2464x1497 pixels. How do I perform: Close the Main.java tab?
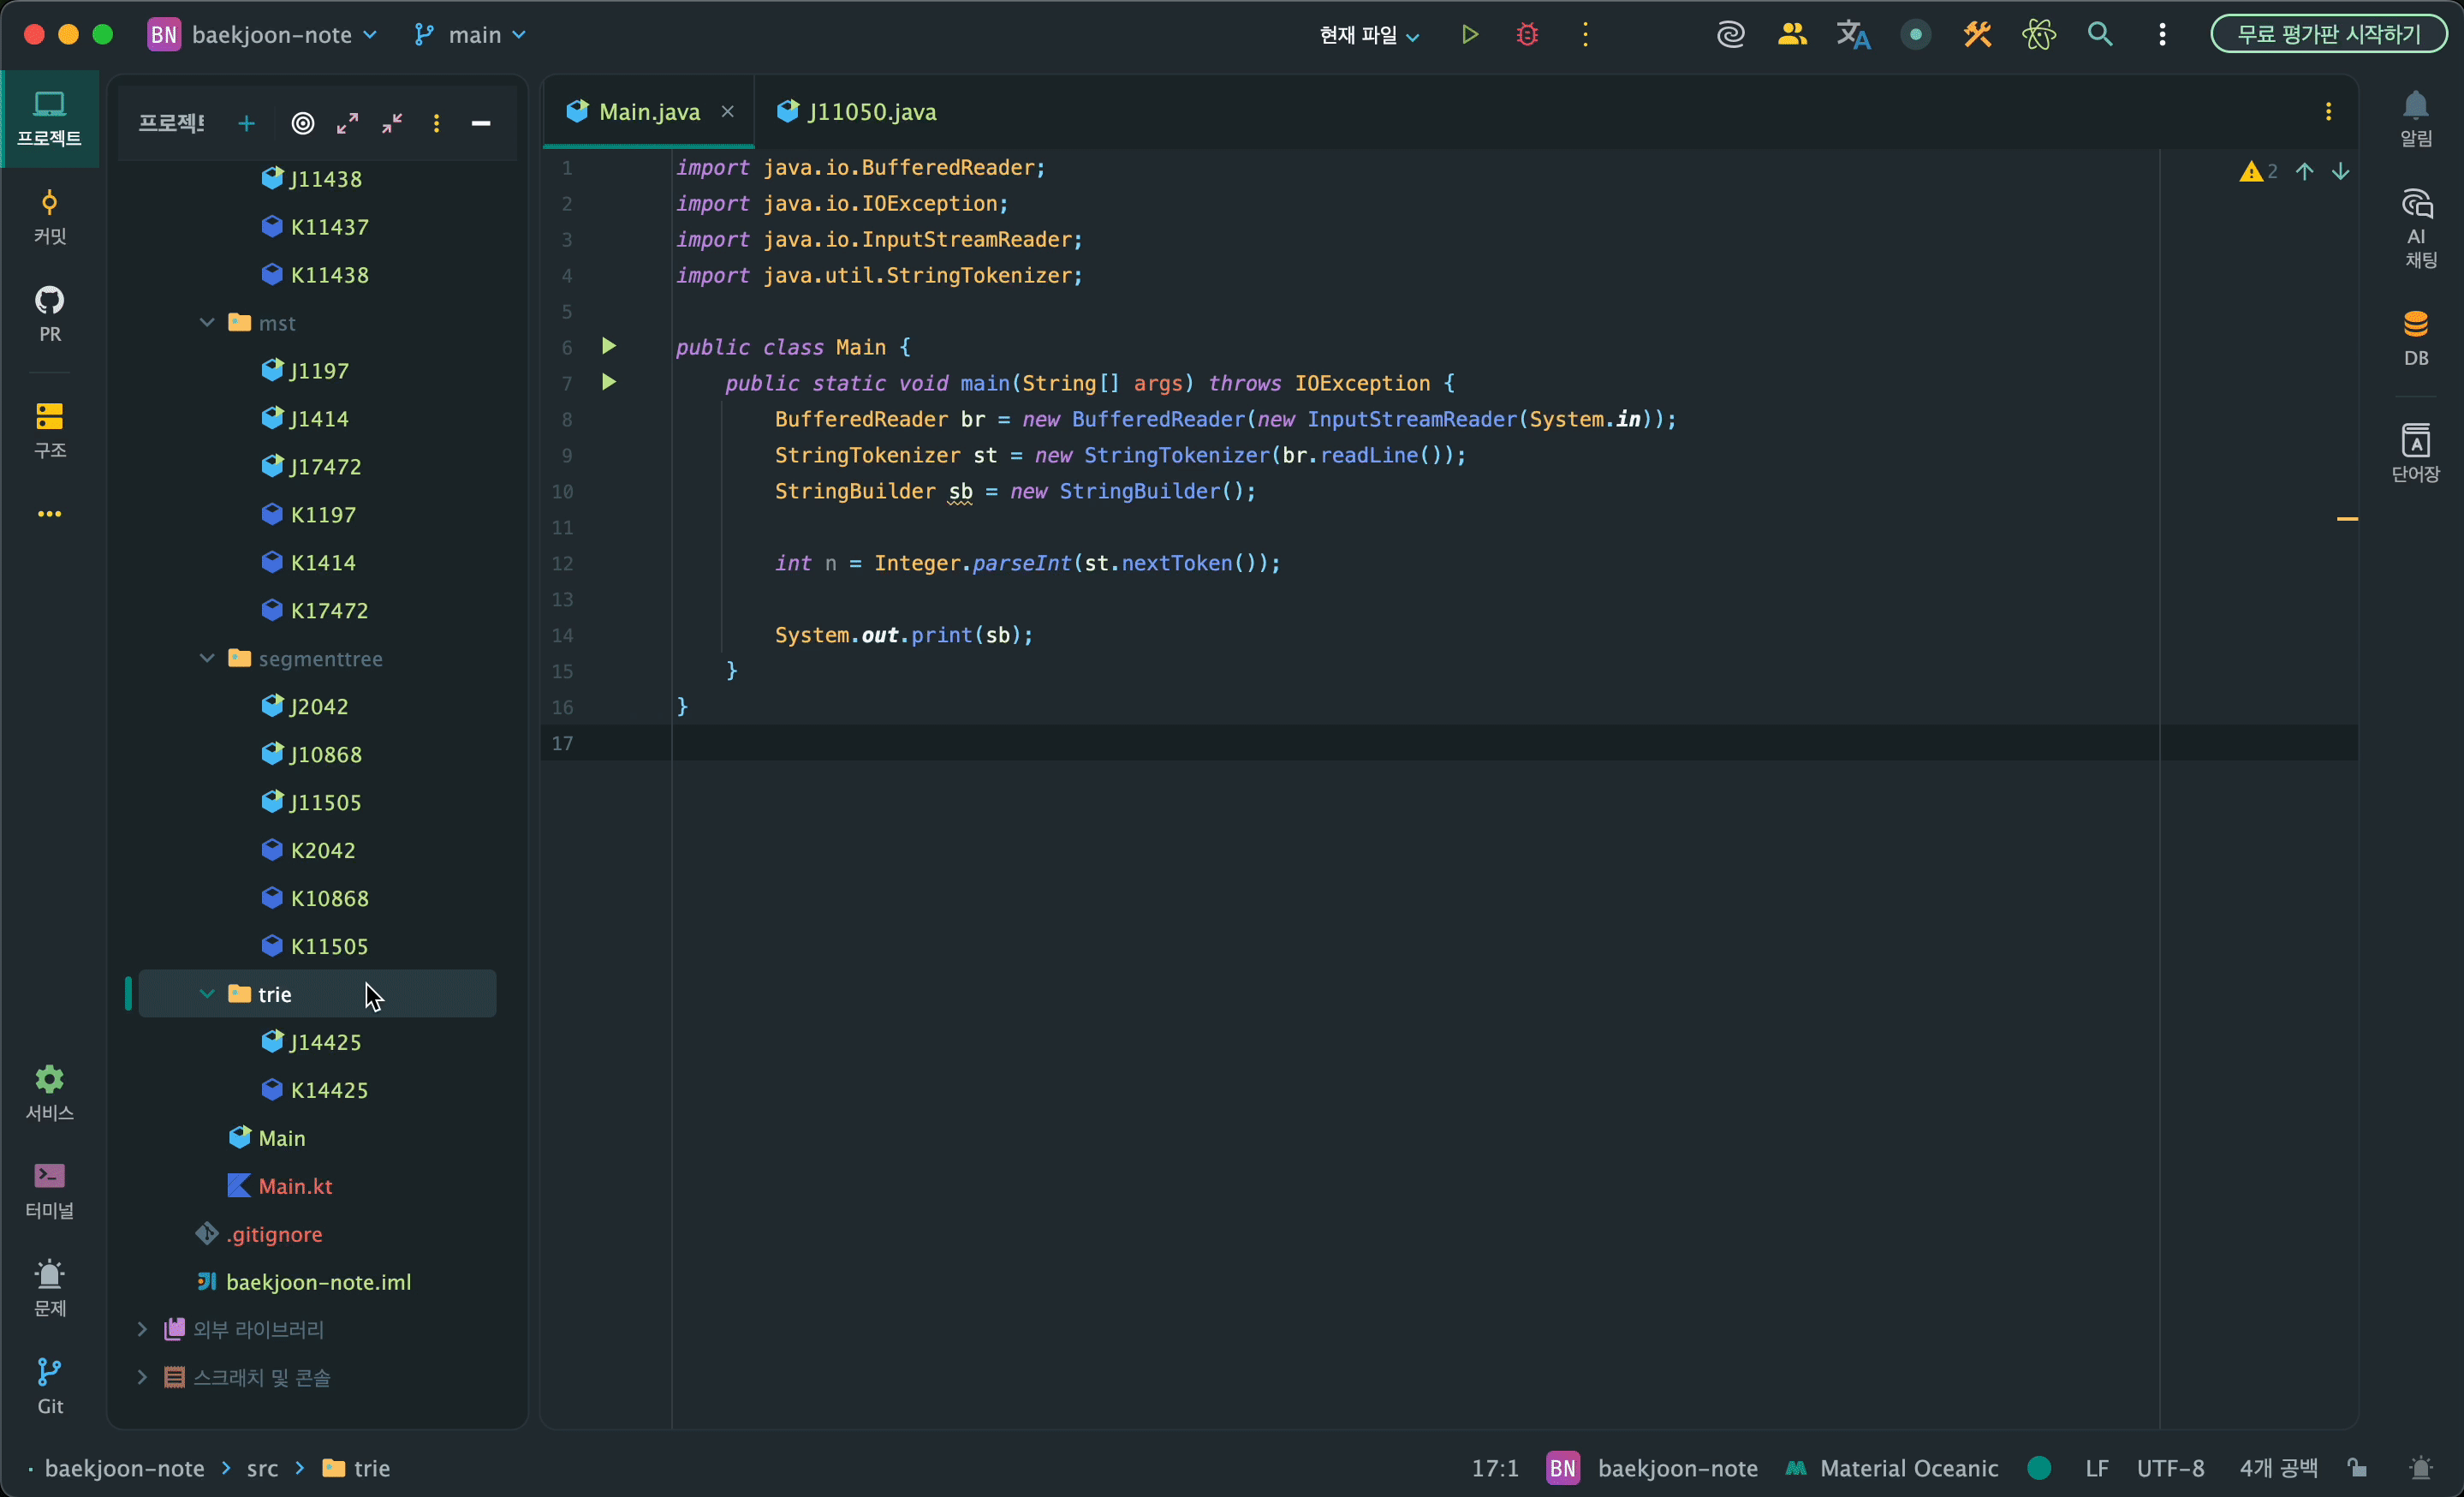click(x=728, y=112)
